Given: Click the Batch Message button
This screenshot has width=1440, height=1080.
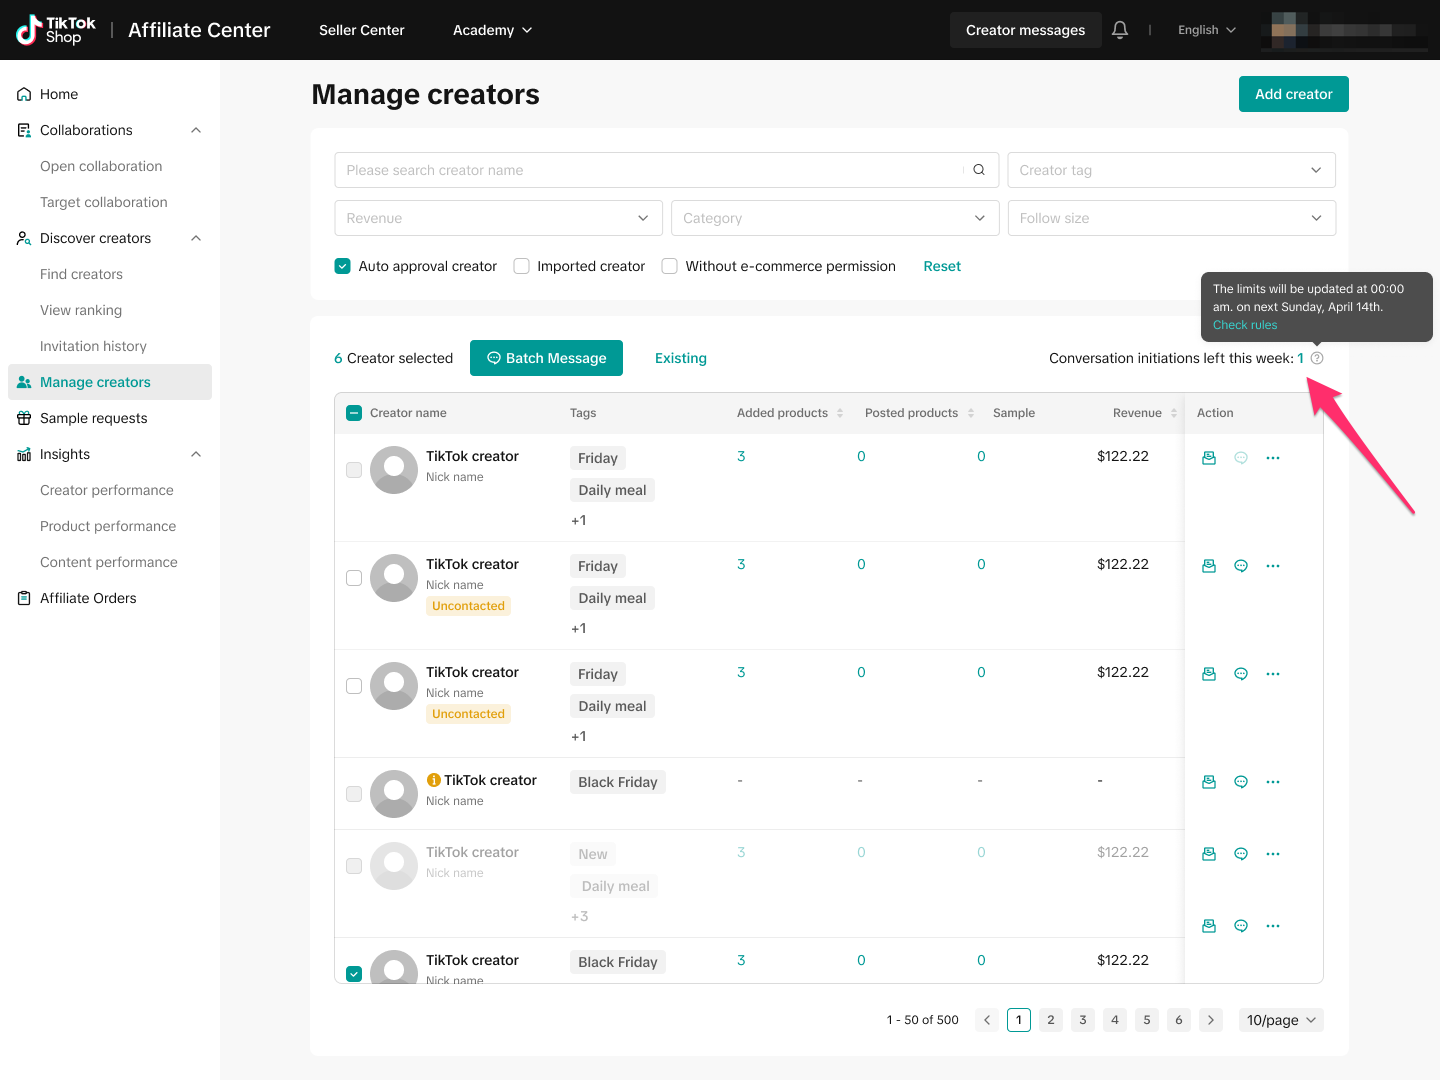Looking at the screenshot, I should tap(546, 358).
